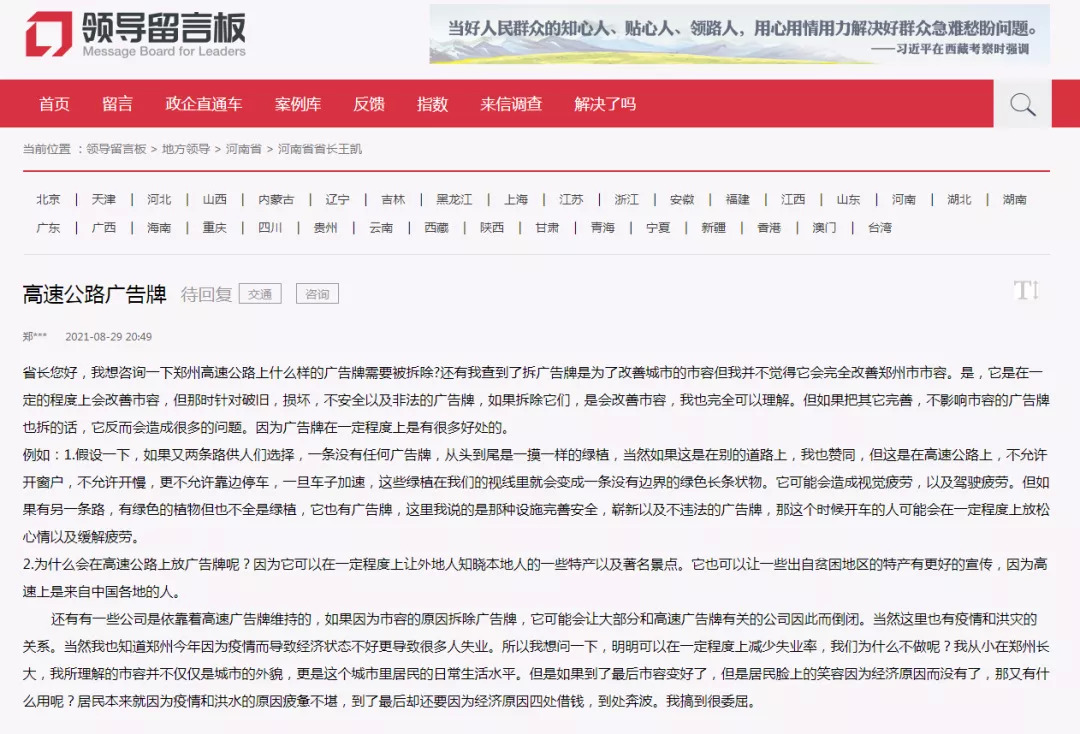Screen dimensions: 1080x734
Task: Open the 首页 menu item
Action: click(x=54, y=104)
